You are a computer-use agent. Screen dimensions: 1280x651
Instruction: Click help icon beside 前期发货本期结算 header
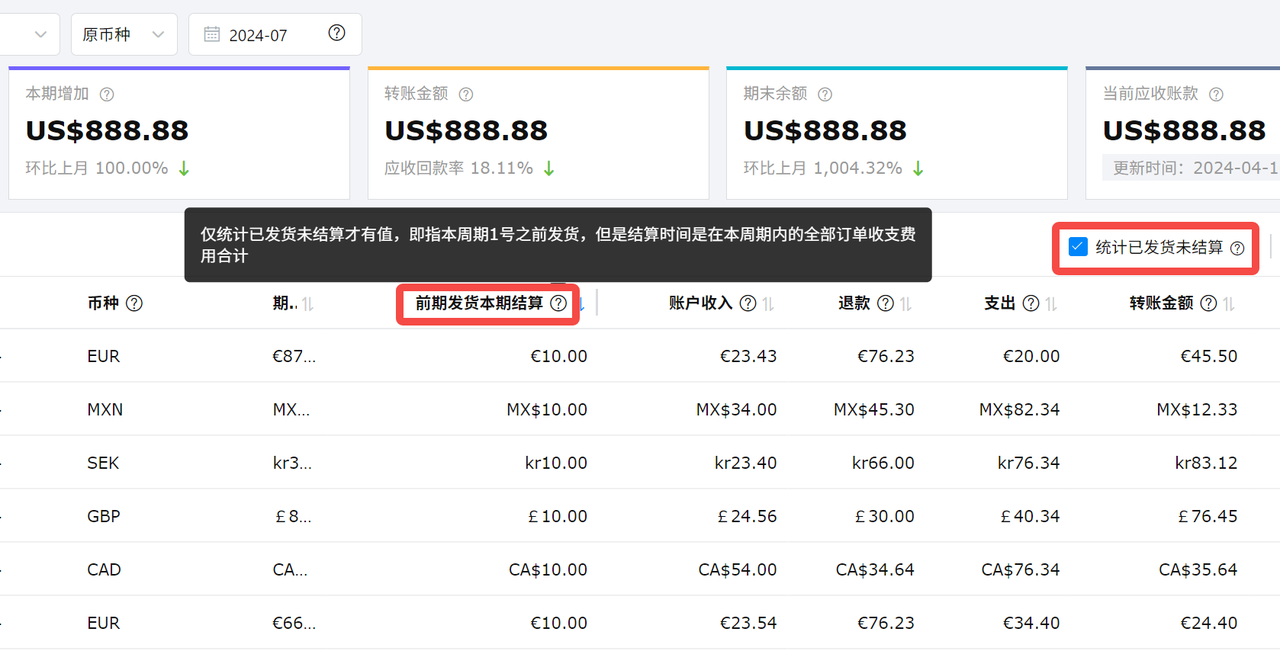[x=559, y=303]
